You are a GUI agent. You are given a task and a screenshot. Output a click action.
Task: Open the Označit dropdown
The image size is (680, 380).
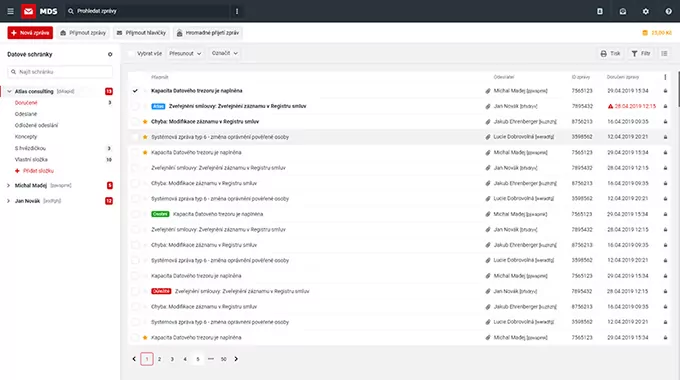(225, 53)
